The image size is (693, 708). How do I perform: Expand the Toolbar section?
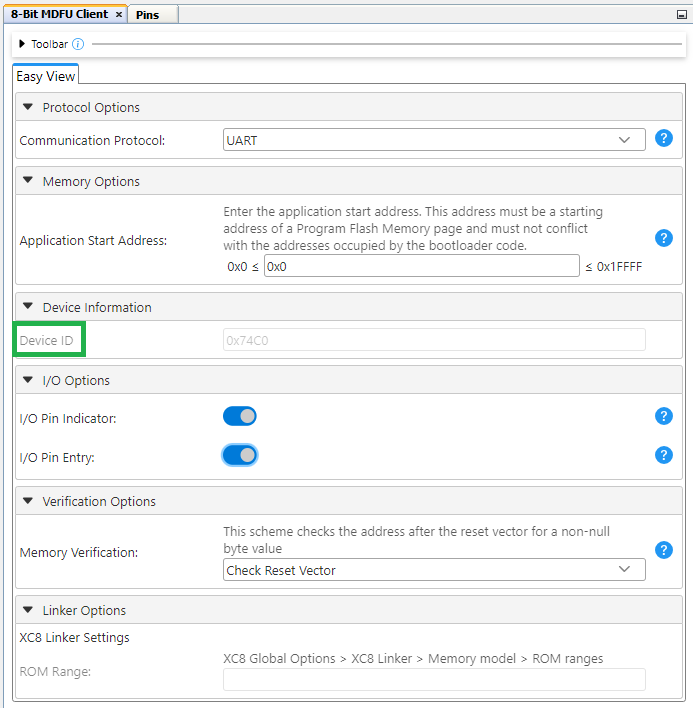tap(22, 44)
